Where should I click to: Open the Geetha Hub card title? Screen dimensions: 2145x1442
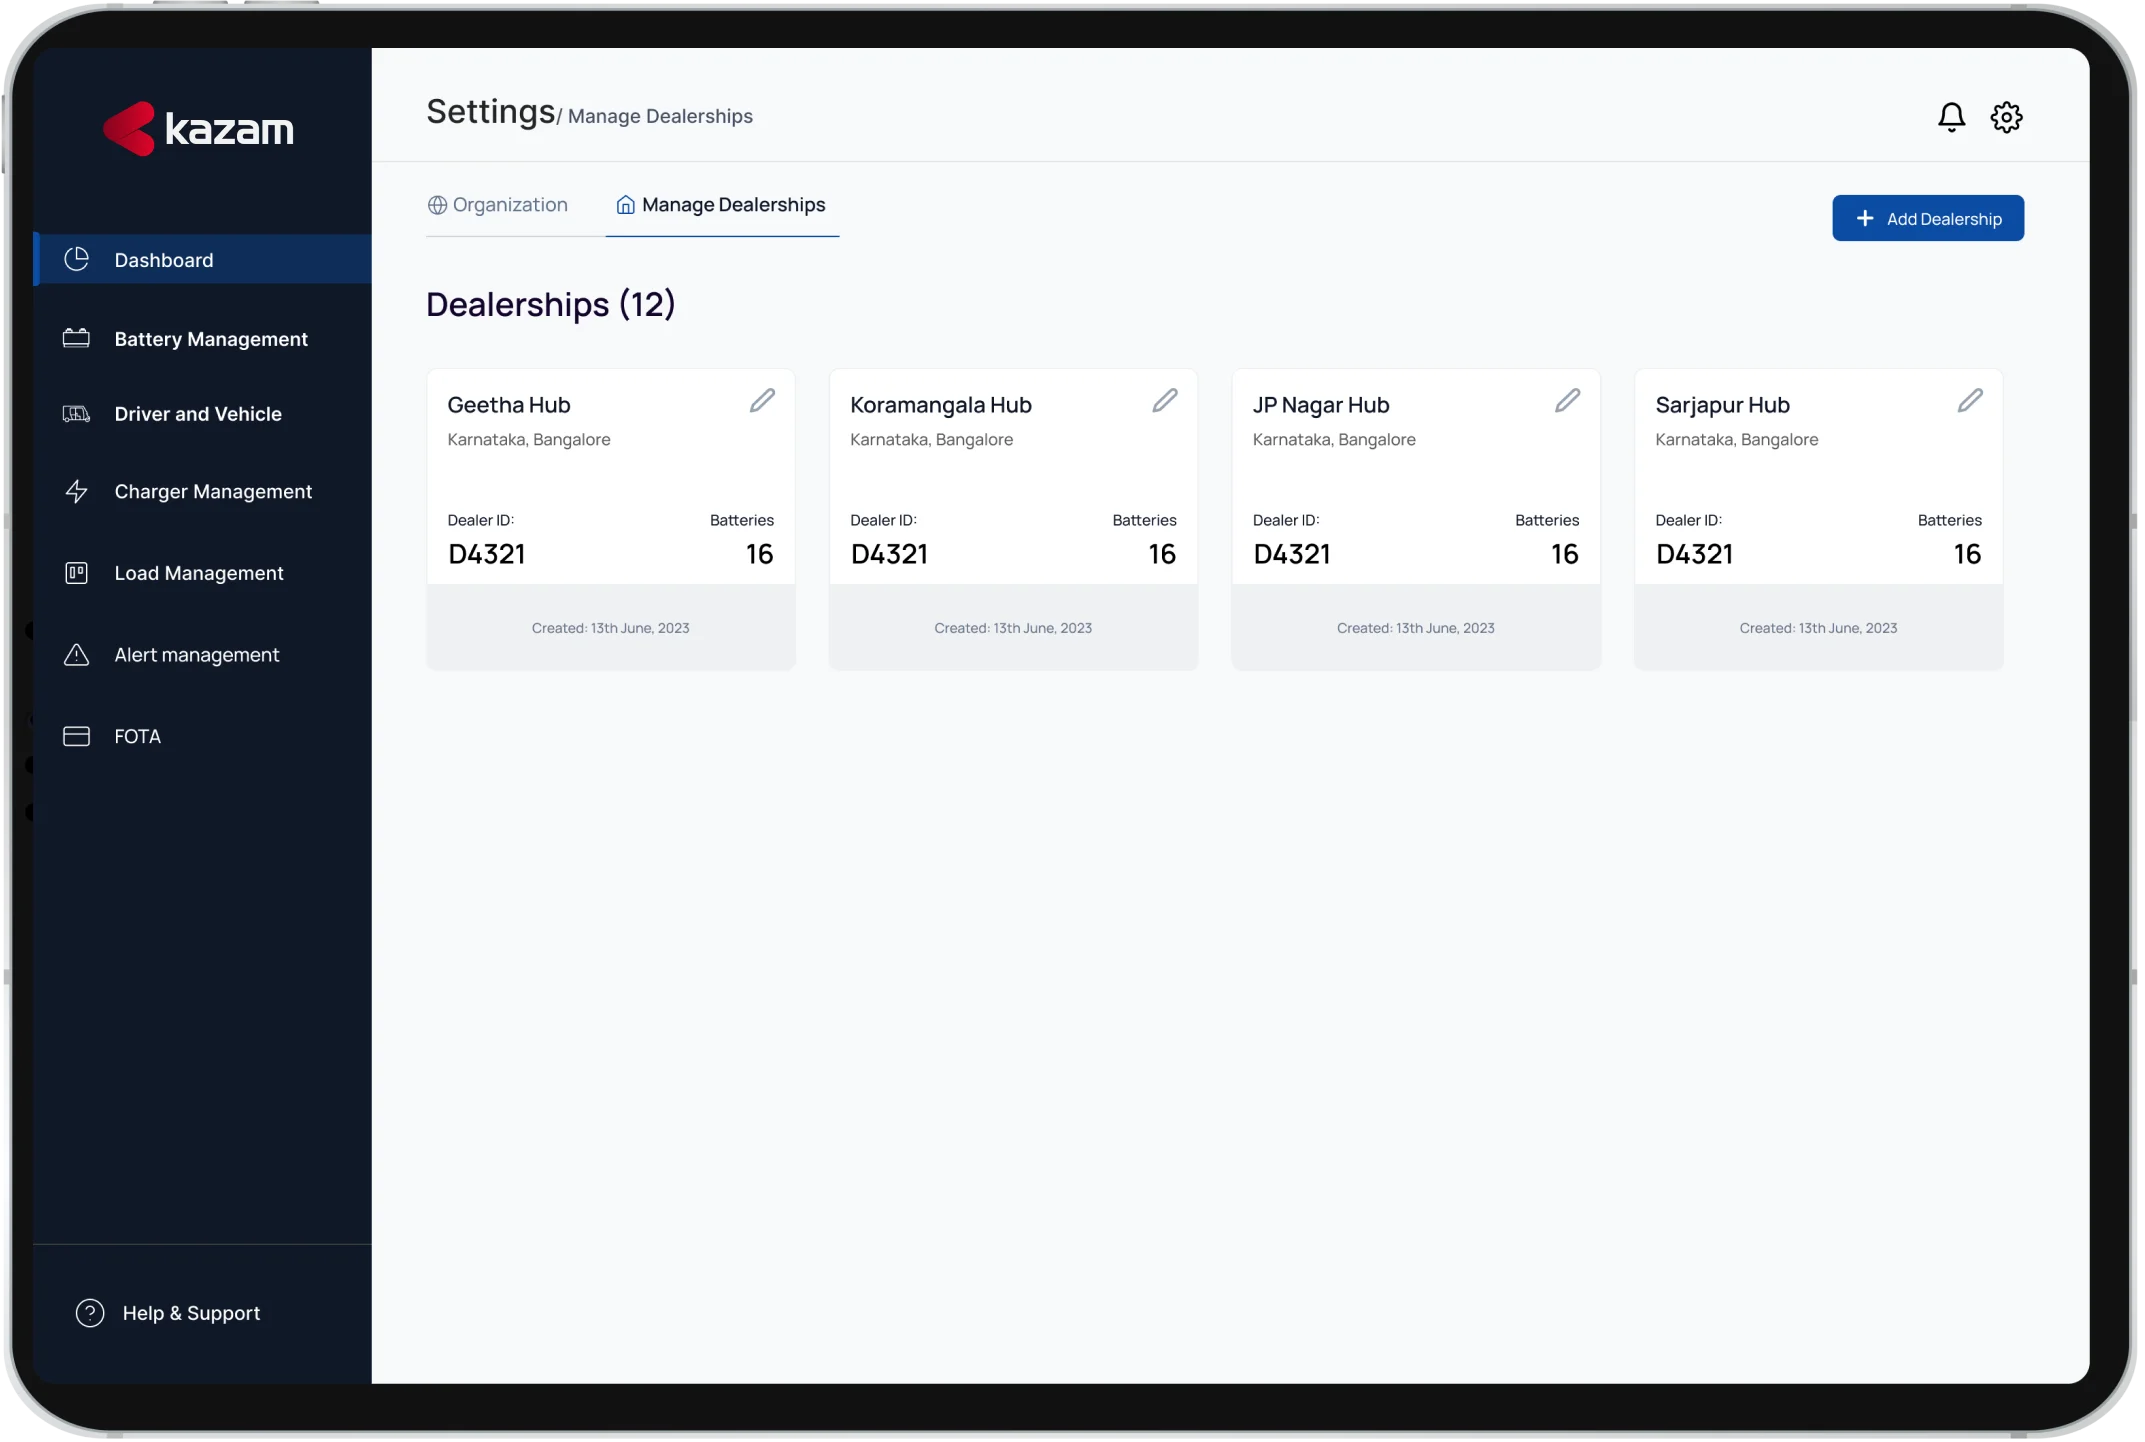[x=510, y=405]
